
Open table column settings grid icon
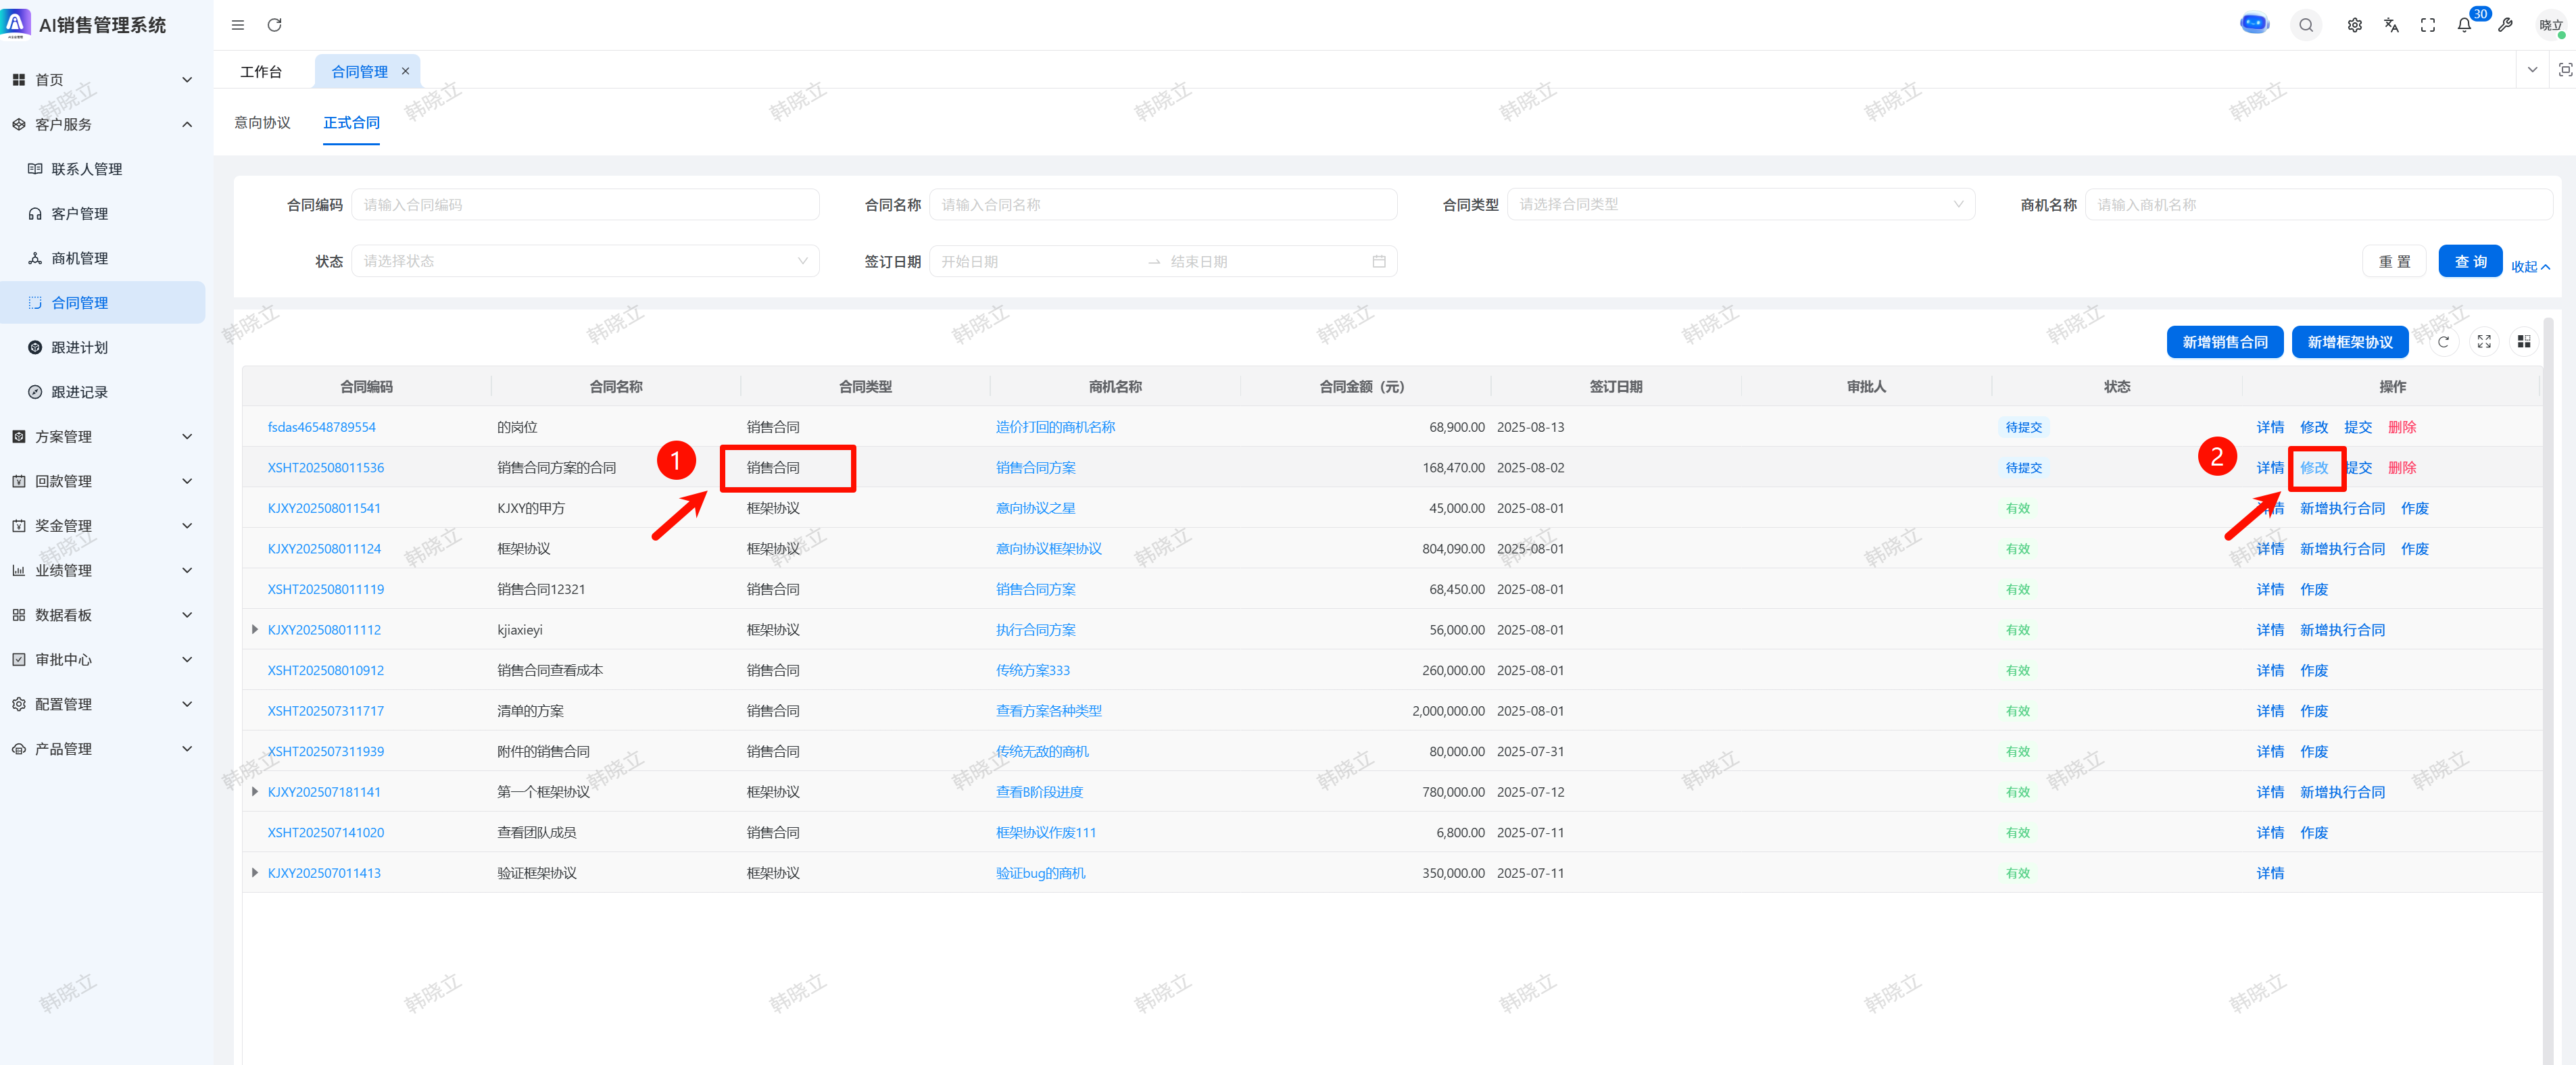[x=2523, y=342]
